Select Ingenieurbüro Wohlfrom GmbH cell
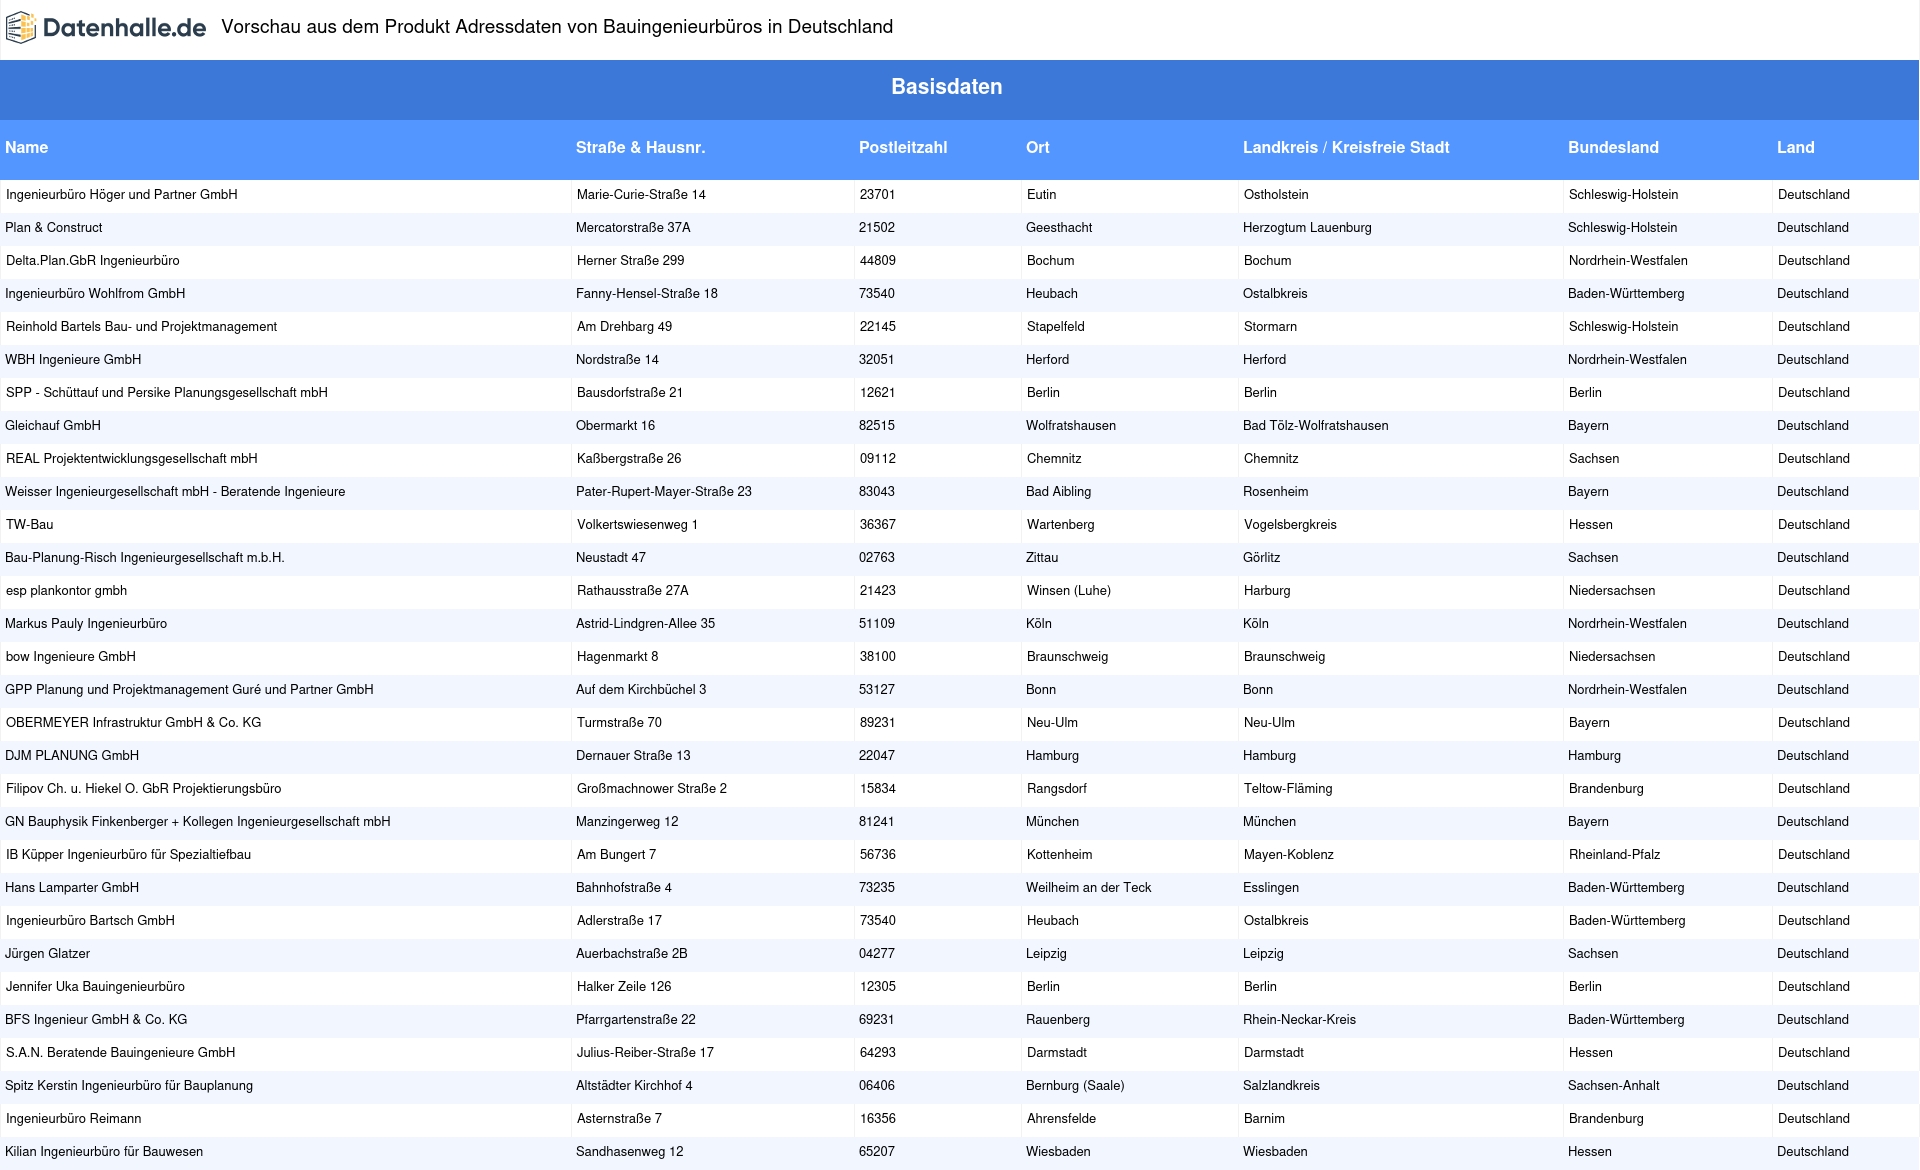 (95, 294)
